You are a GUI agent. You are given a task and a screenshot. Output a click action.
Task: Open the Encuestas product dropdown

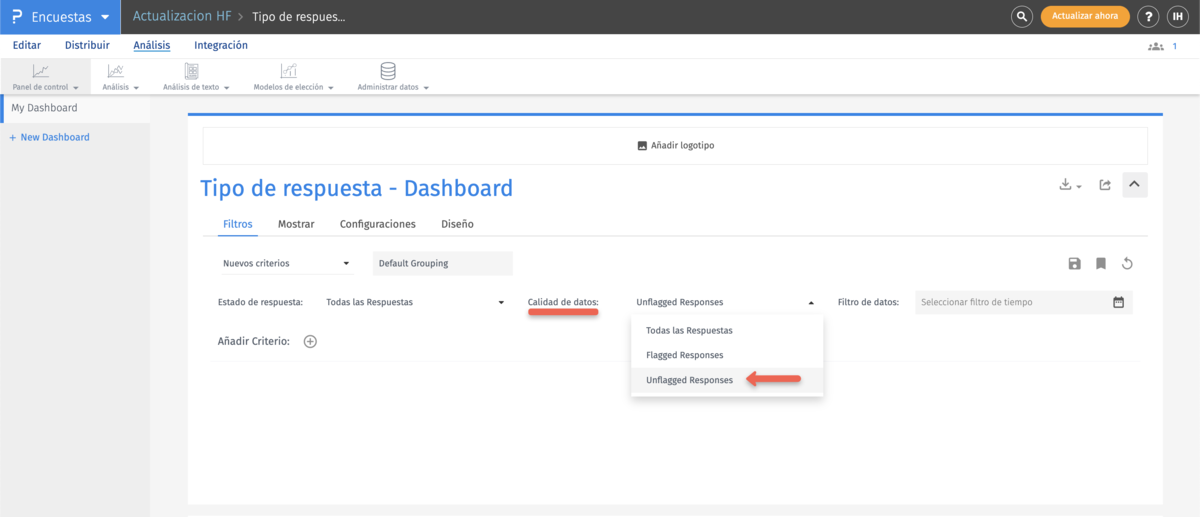tap(60, 17)
